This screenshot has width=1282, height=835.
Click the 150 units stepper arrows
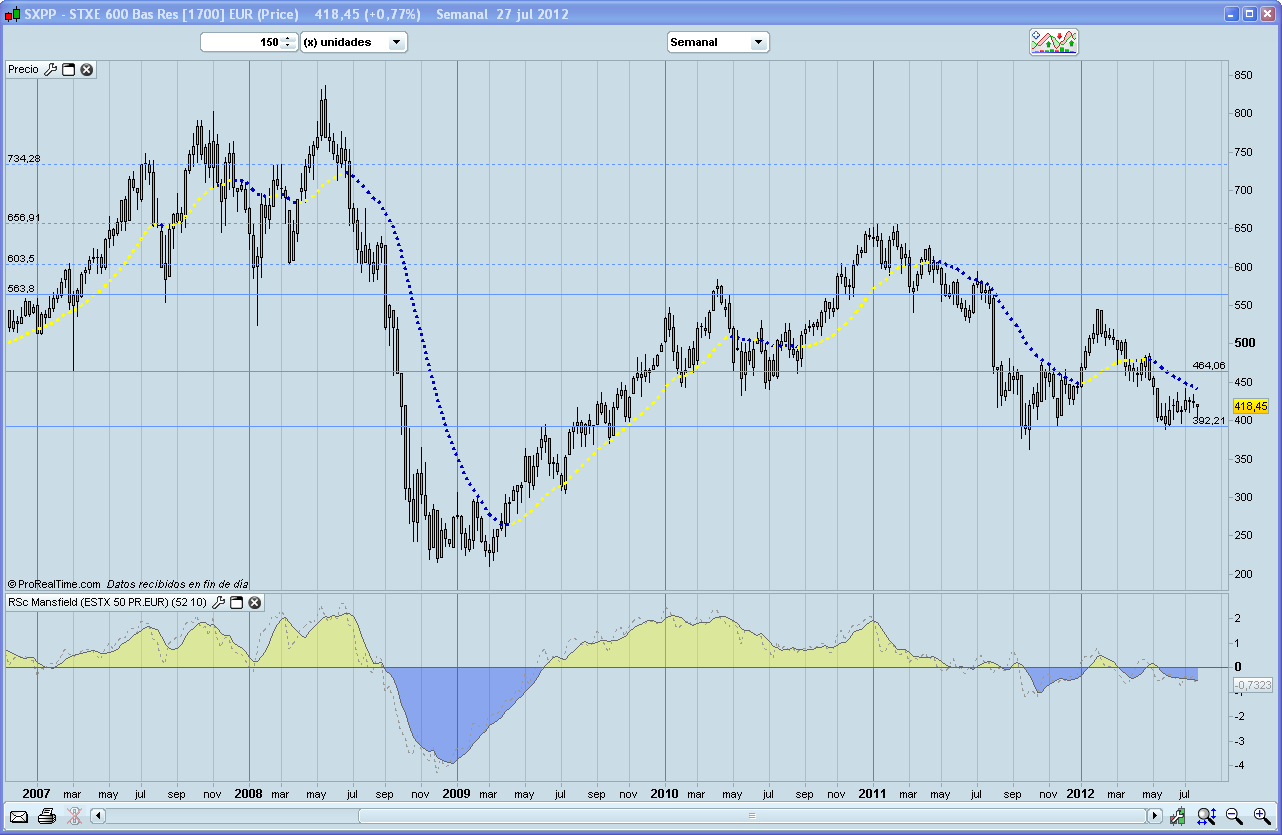tap(288, 42)
